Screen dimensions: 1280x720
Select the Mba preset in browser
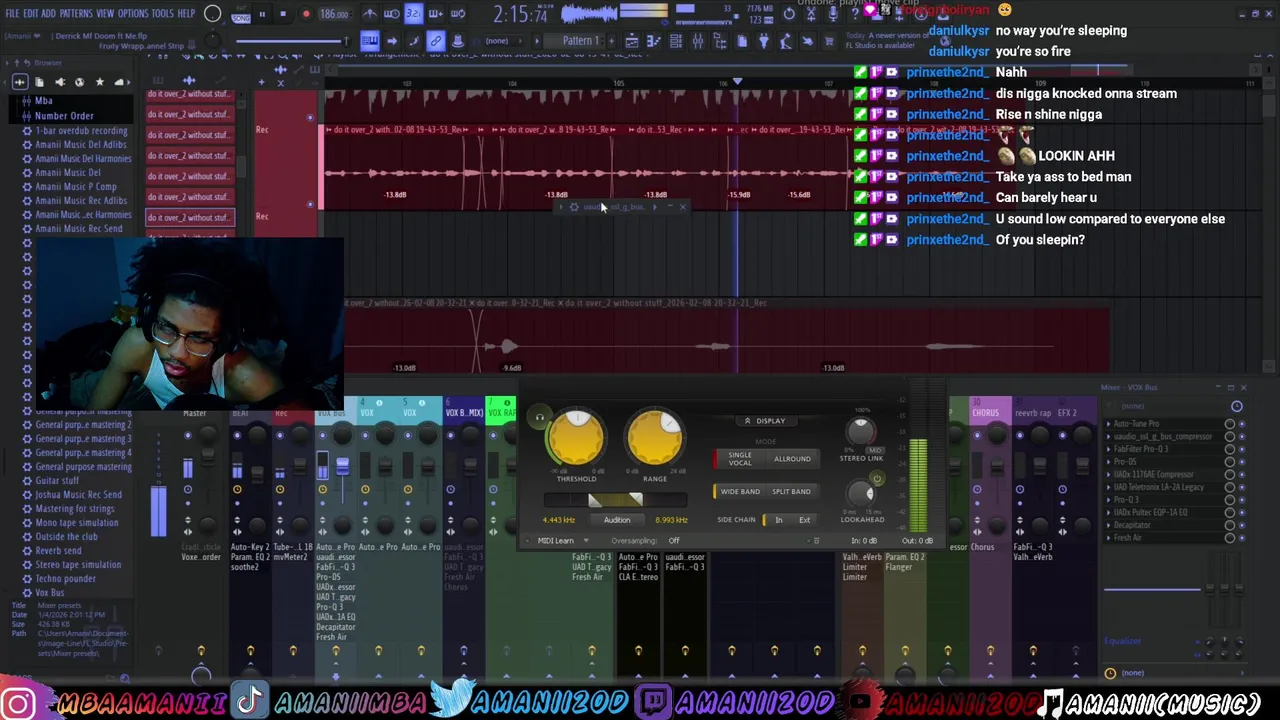point(44,101)
